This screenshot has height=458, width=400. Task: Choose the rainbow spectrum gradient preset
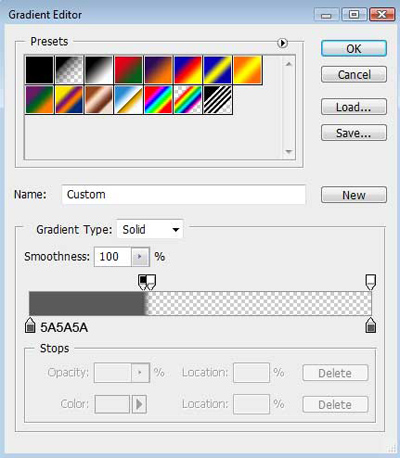coord(158,100)
